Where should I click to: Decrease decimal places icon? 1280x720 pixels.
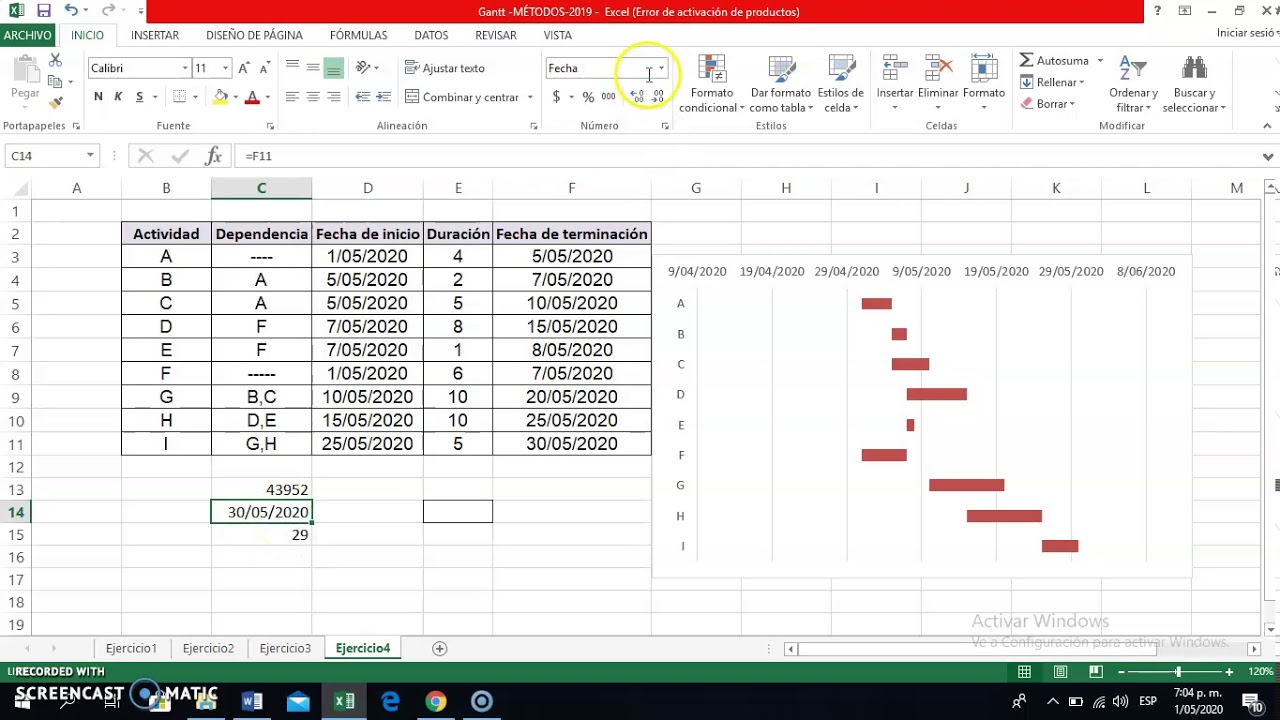click(658, 97)
